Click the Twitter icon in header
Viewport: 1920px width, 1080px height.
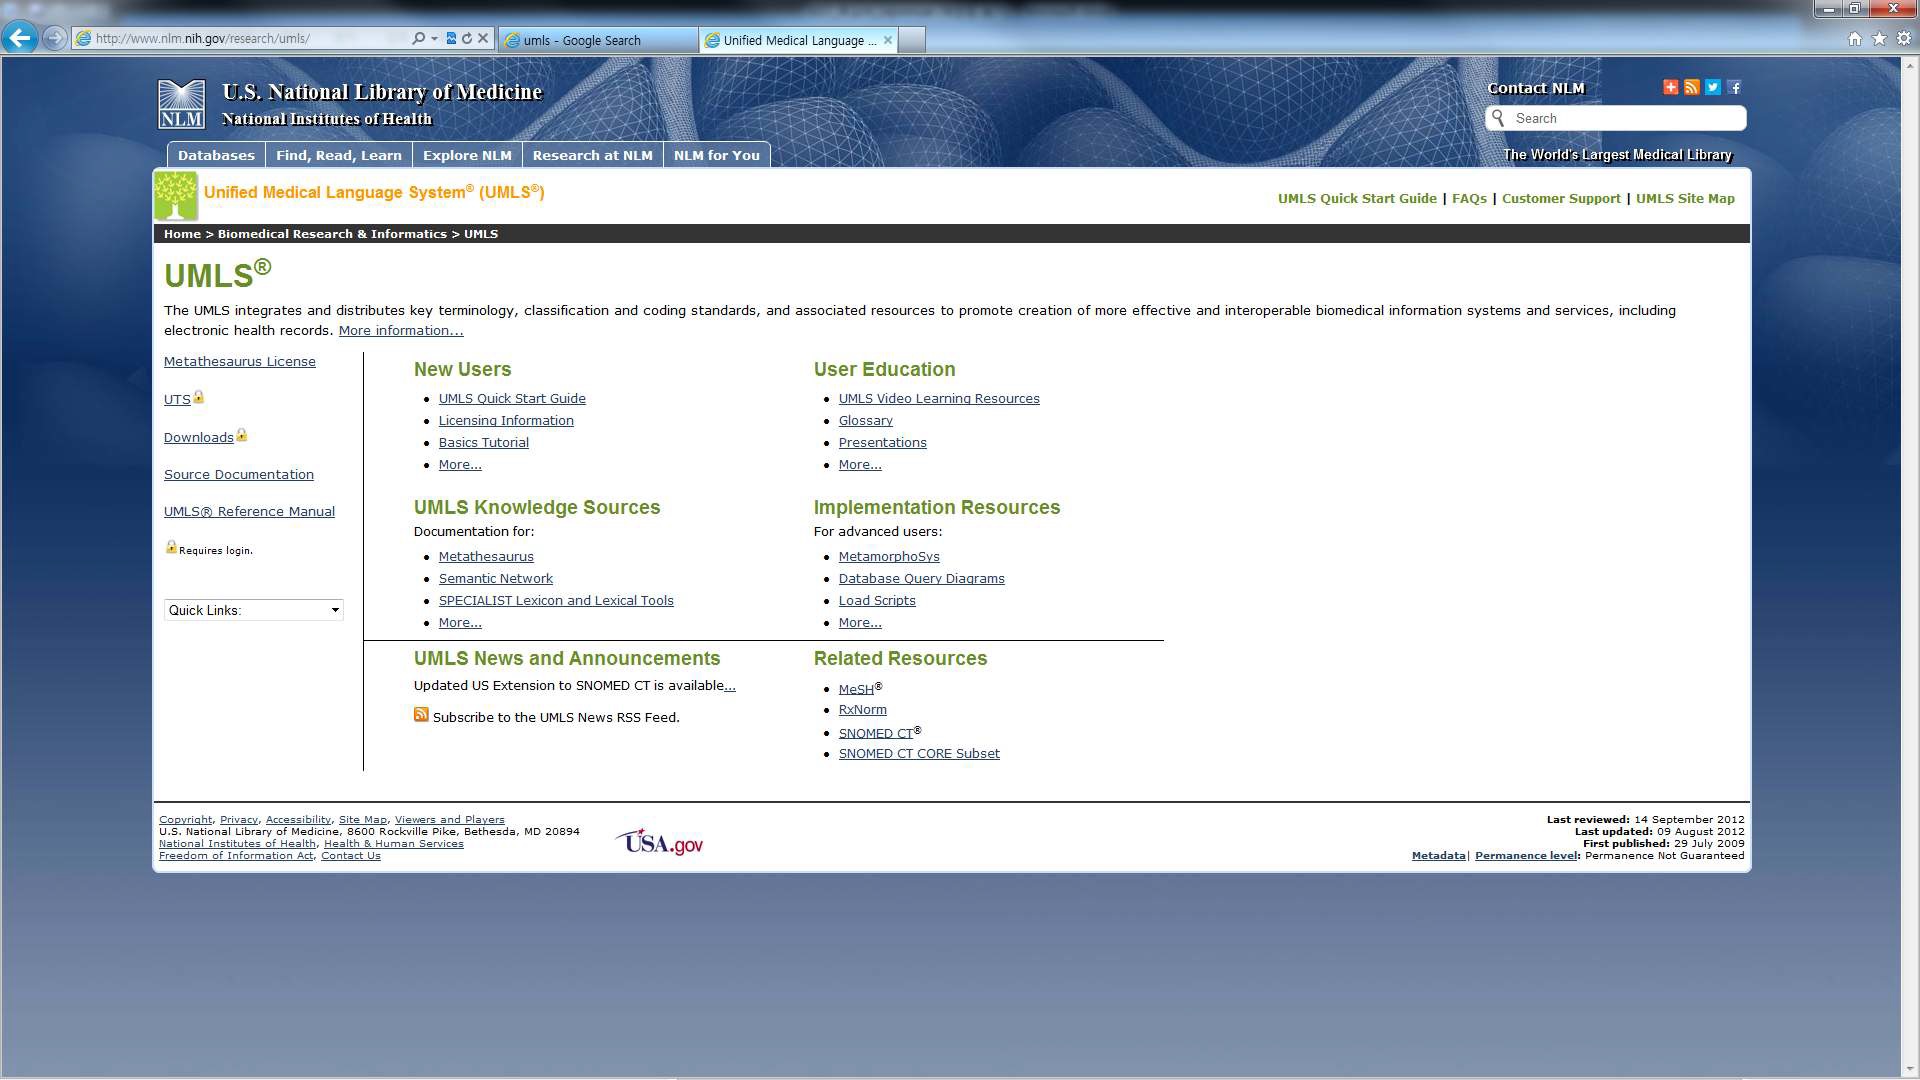click(1713, 86)
